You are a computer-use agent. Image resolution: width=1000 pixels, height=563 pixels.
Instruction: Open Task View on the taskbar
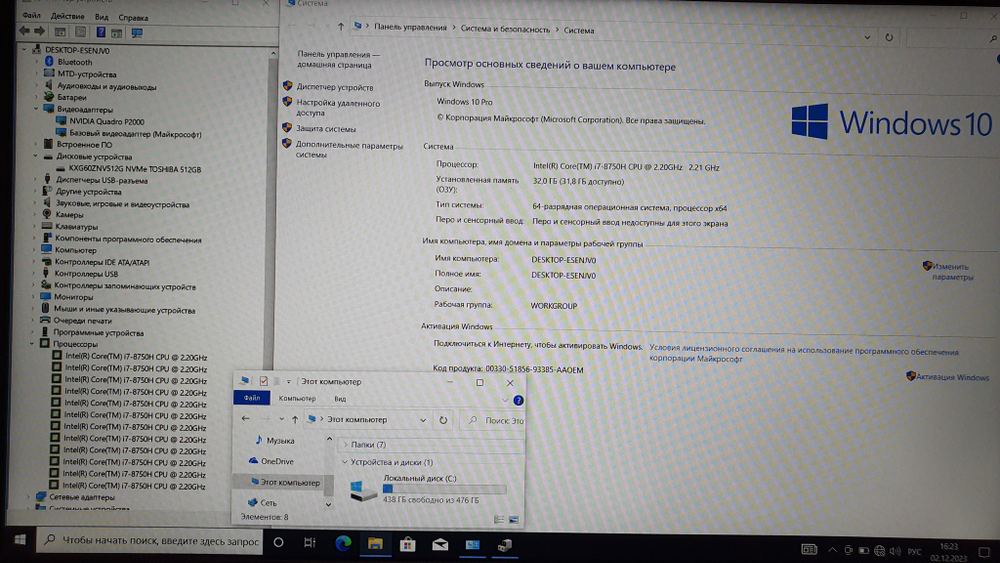pos(310,543)
